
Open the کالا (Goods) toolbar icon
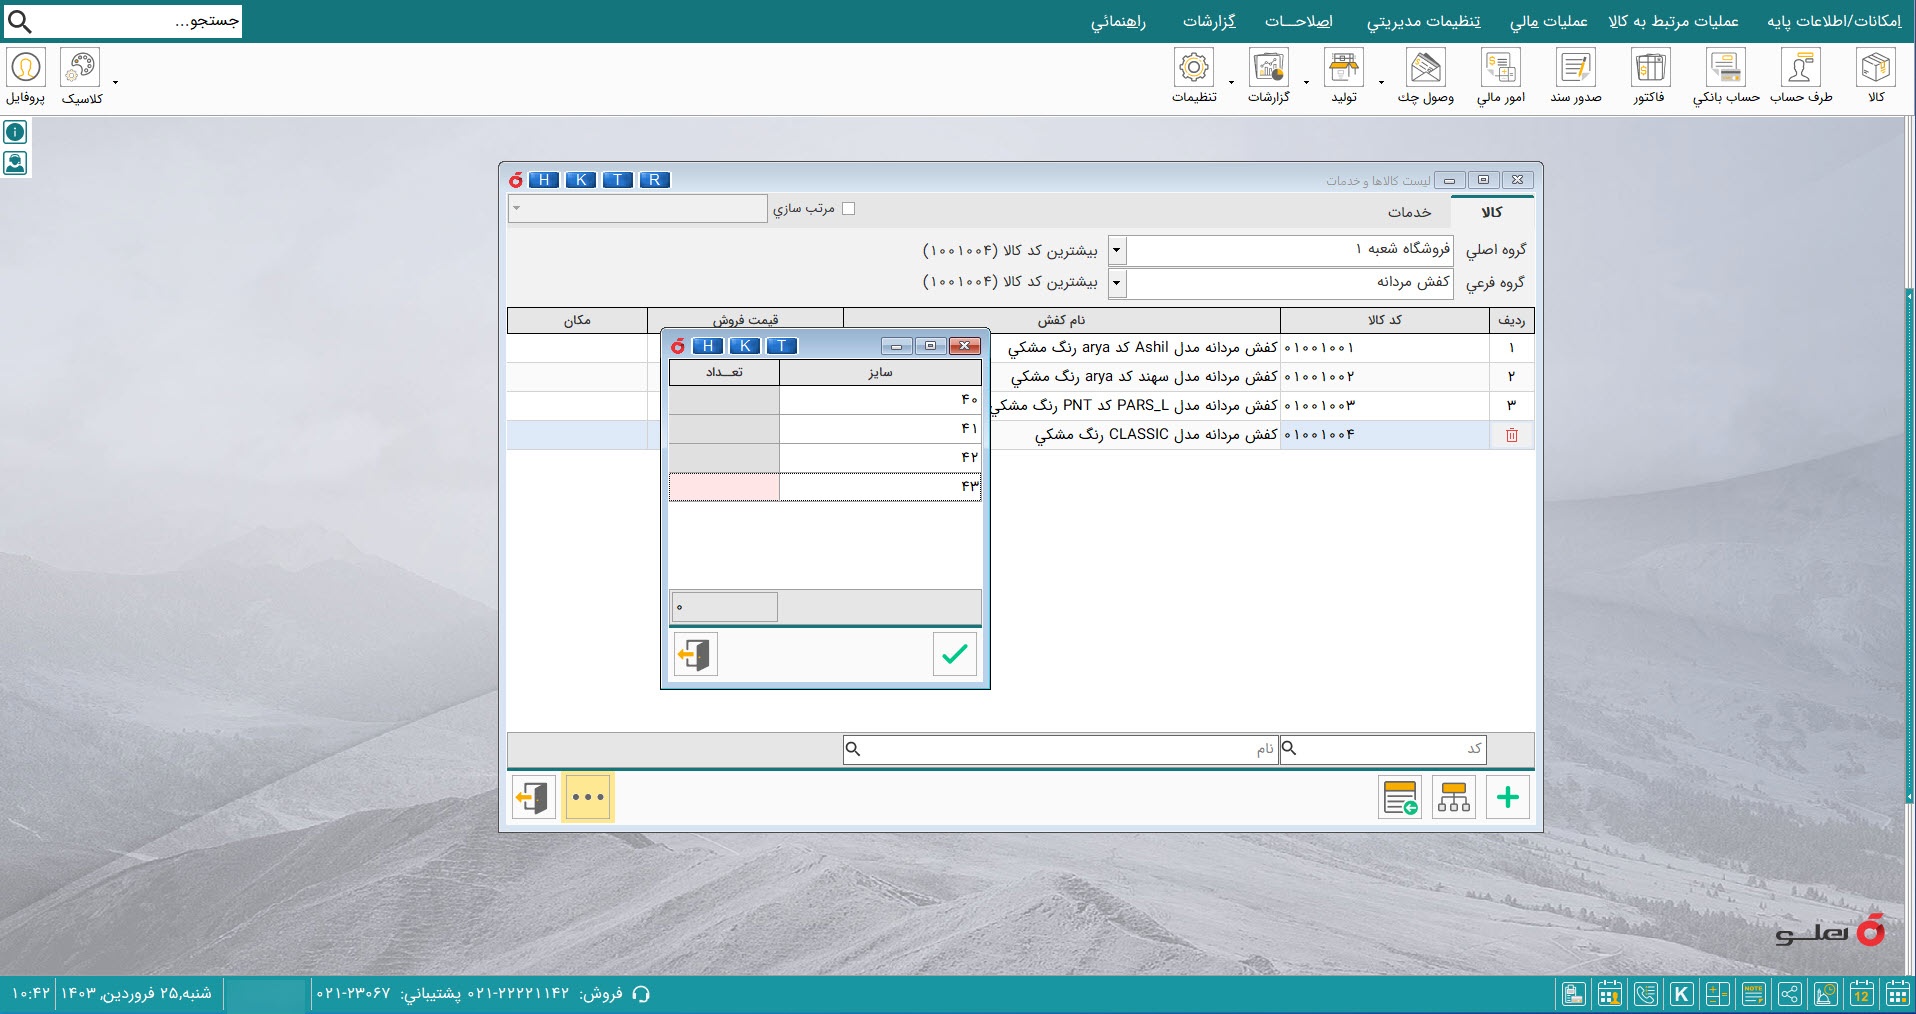click(1875, 76)
